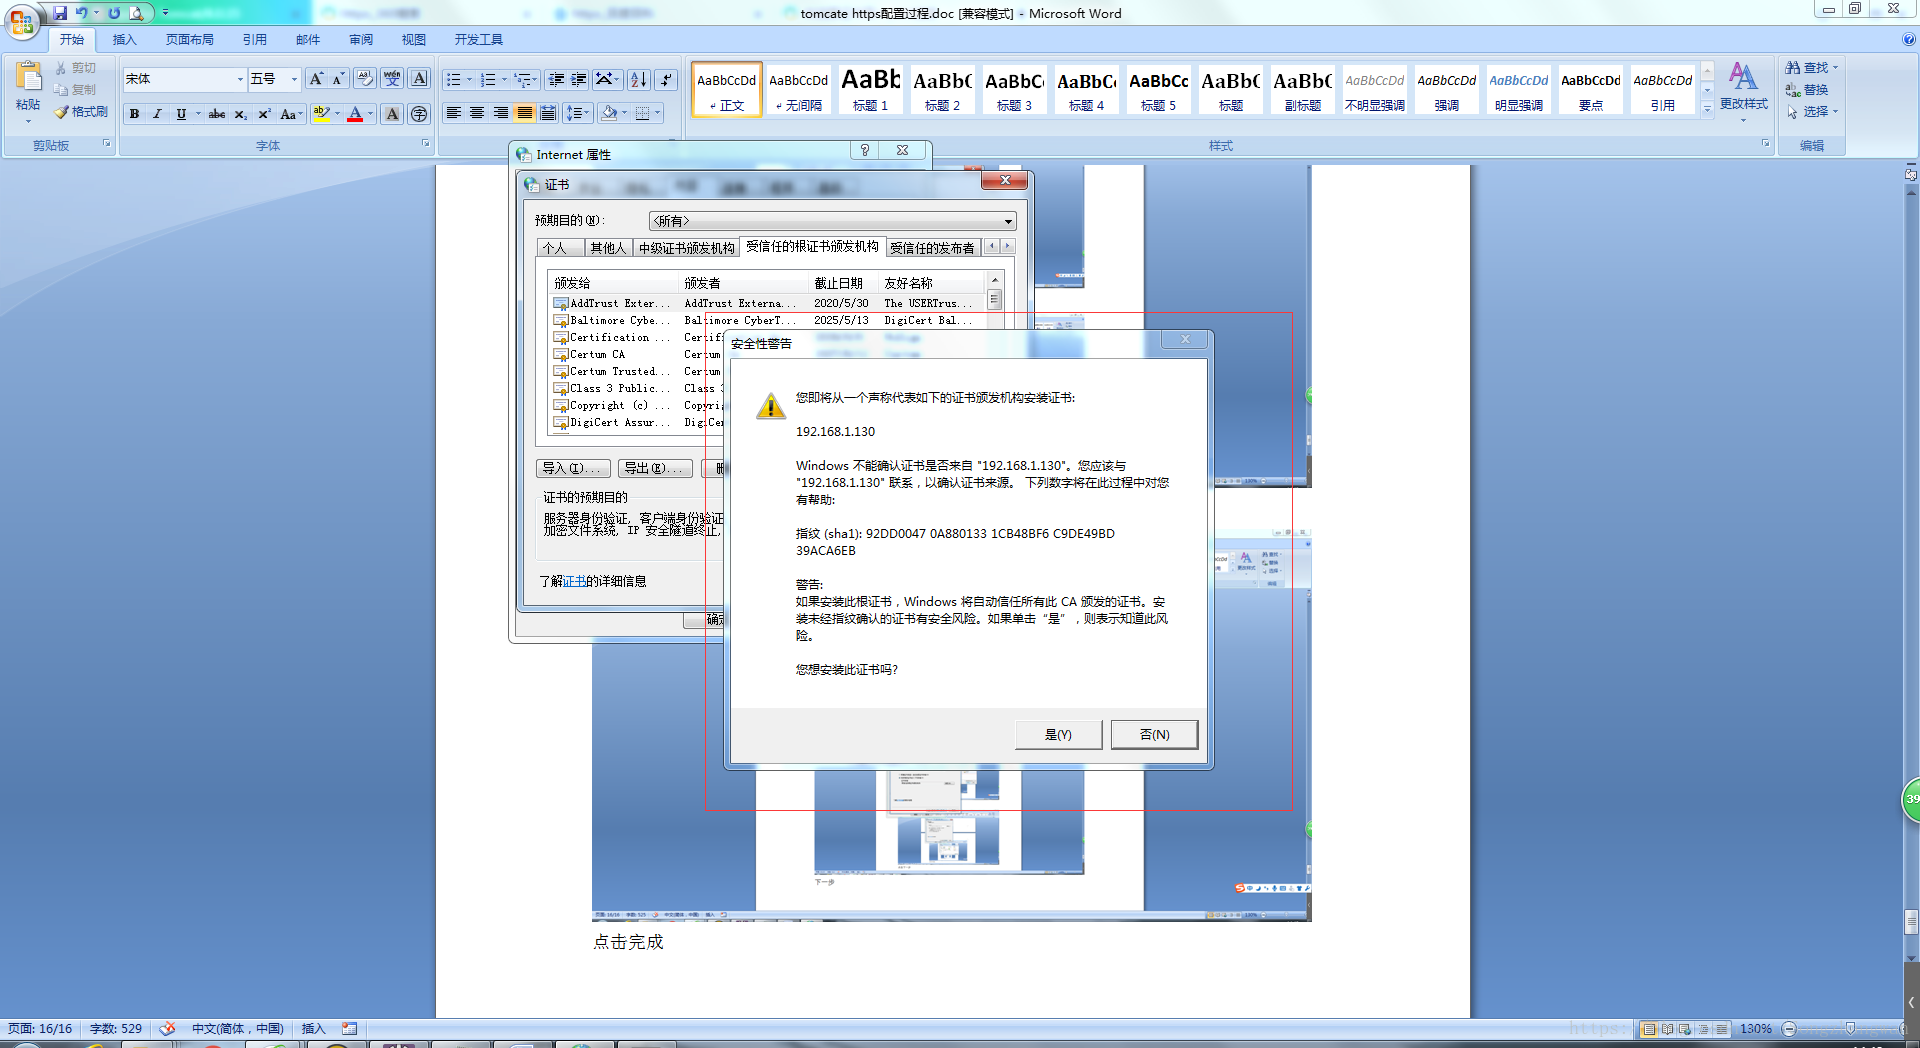Toggle Superscript formatting
The image size is (1920, 1048).
264,114
